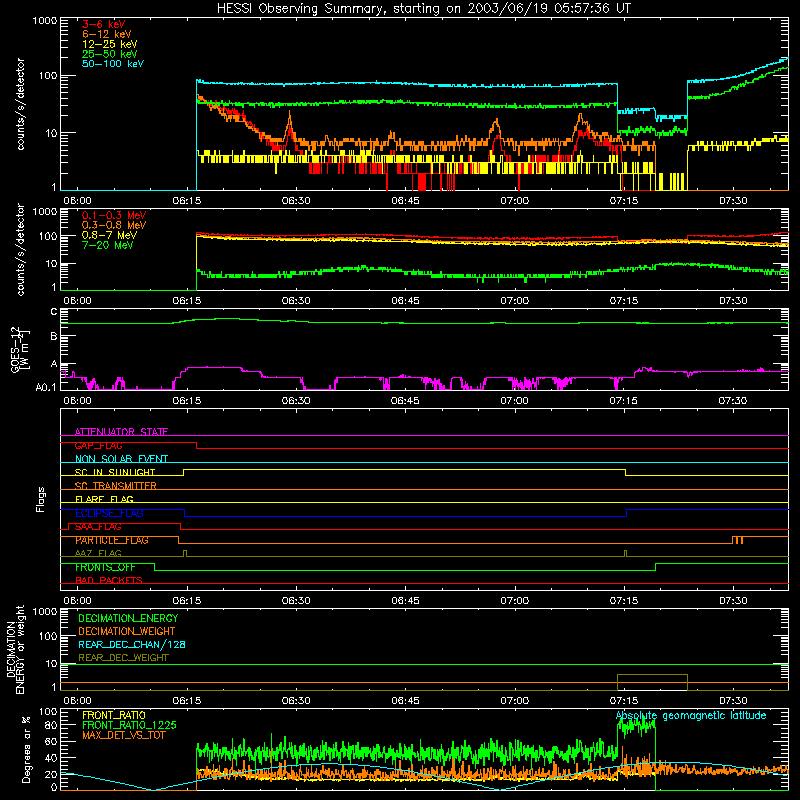Click the B level label on GOES axis
The width and height of the screenshot is (800, 800).
tap(54, 337)
